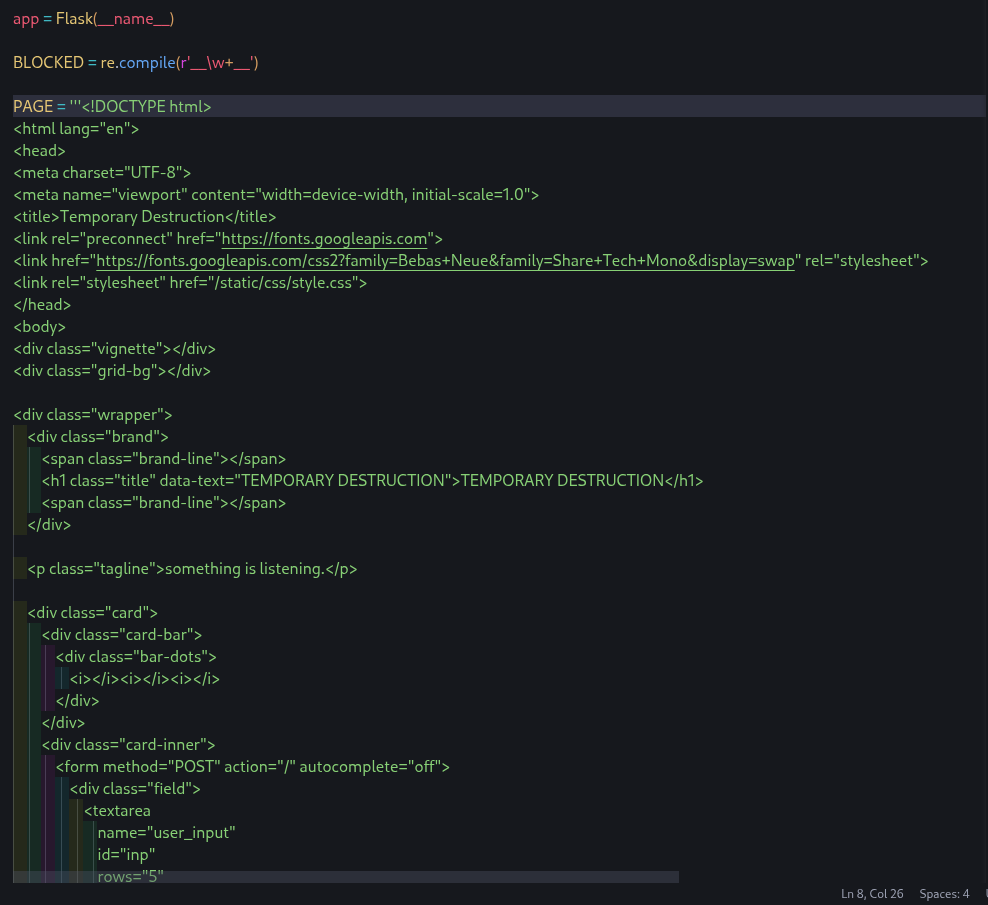Screen dimensions: 988x905
Task: Click the name="user_input" attribute
Action: (x=166, y=833)
